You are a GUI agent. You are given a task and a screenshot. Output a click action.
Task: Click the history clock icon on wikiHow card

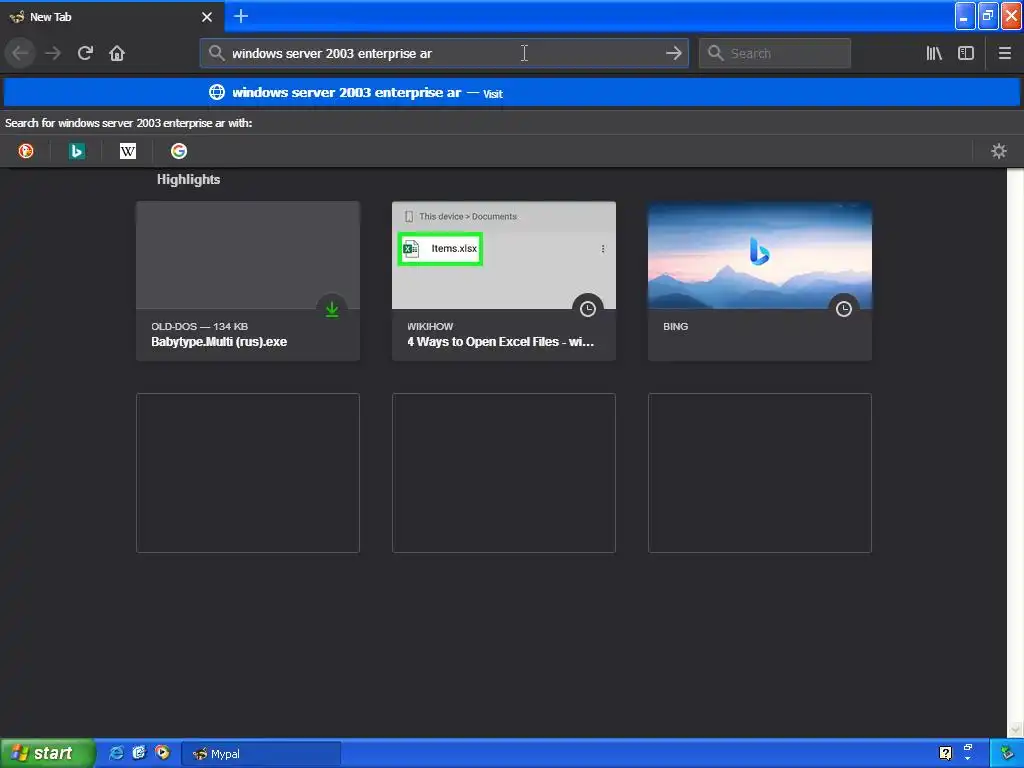tap(588, 309)
